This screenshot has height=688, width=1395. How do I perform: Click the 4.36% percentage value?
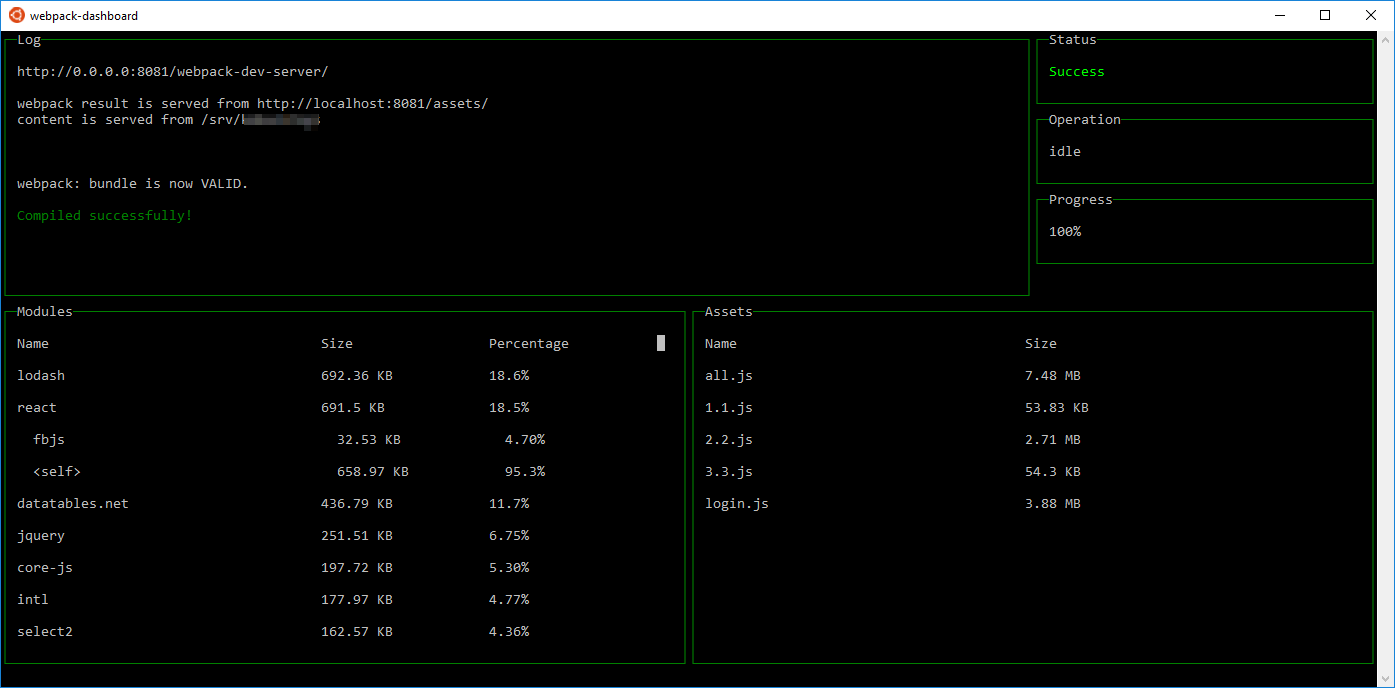pos(509,632)
